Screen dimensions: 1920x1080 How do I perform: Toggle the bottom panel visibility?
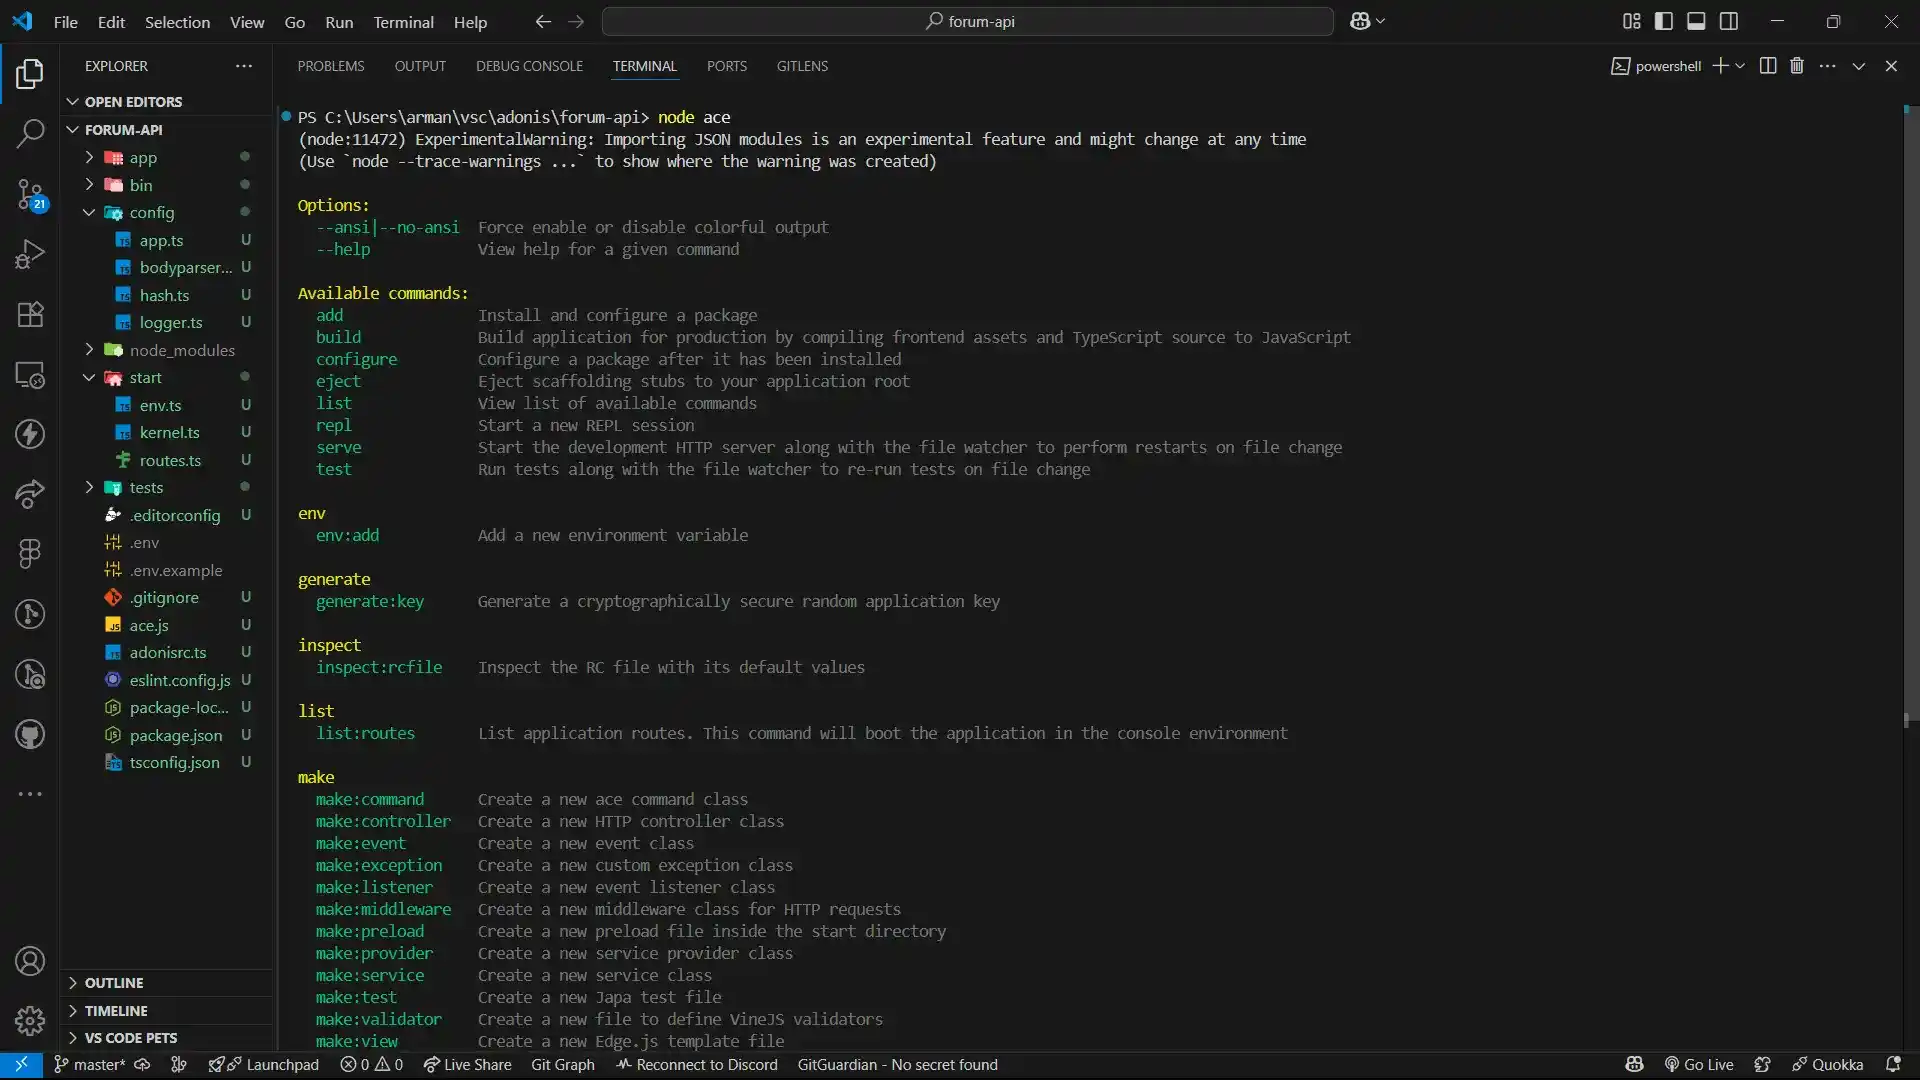[x=1696, y=21]
